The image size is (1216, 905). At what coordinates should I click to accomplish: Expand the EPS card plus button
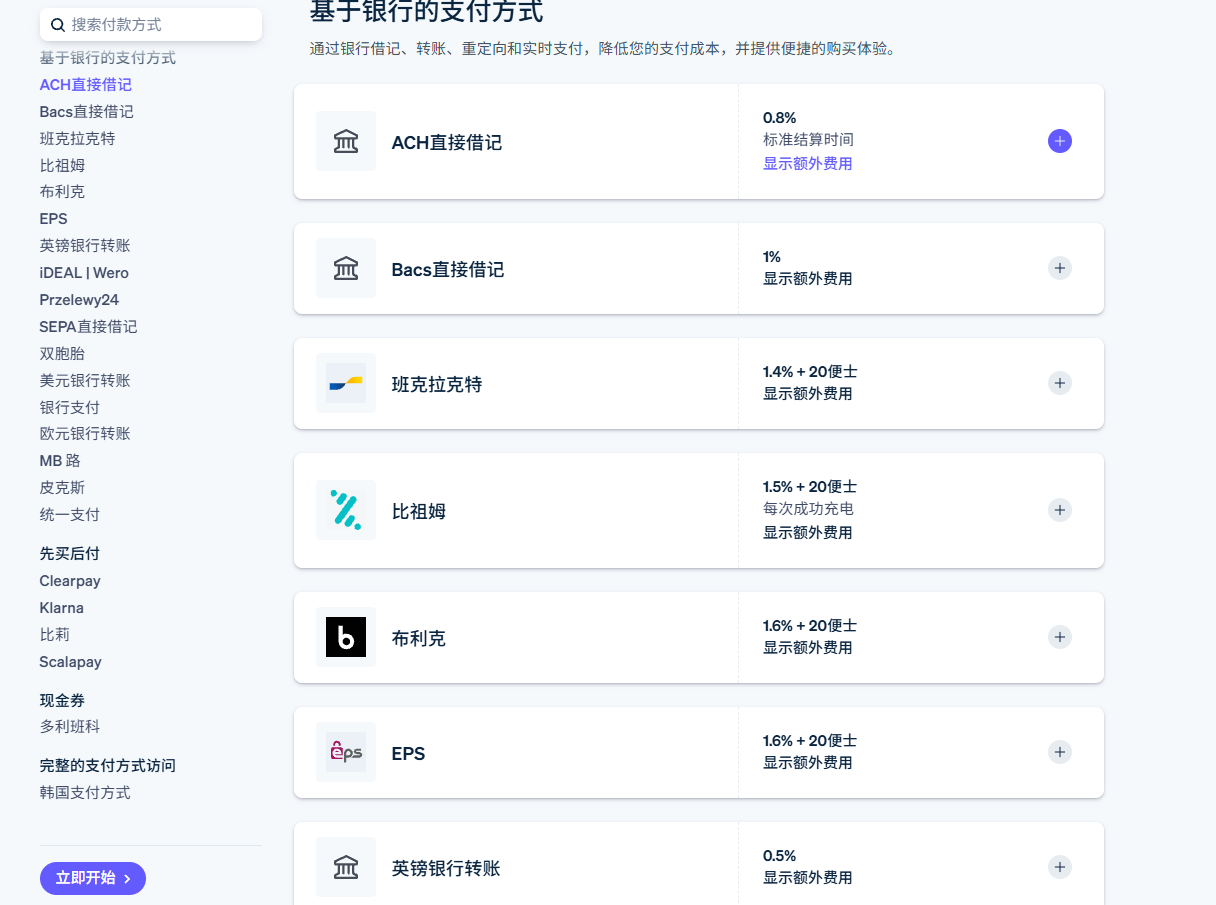[x=1060, y=752]
